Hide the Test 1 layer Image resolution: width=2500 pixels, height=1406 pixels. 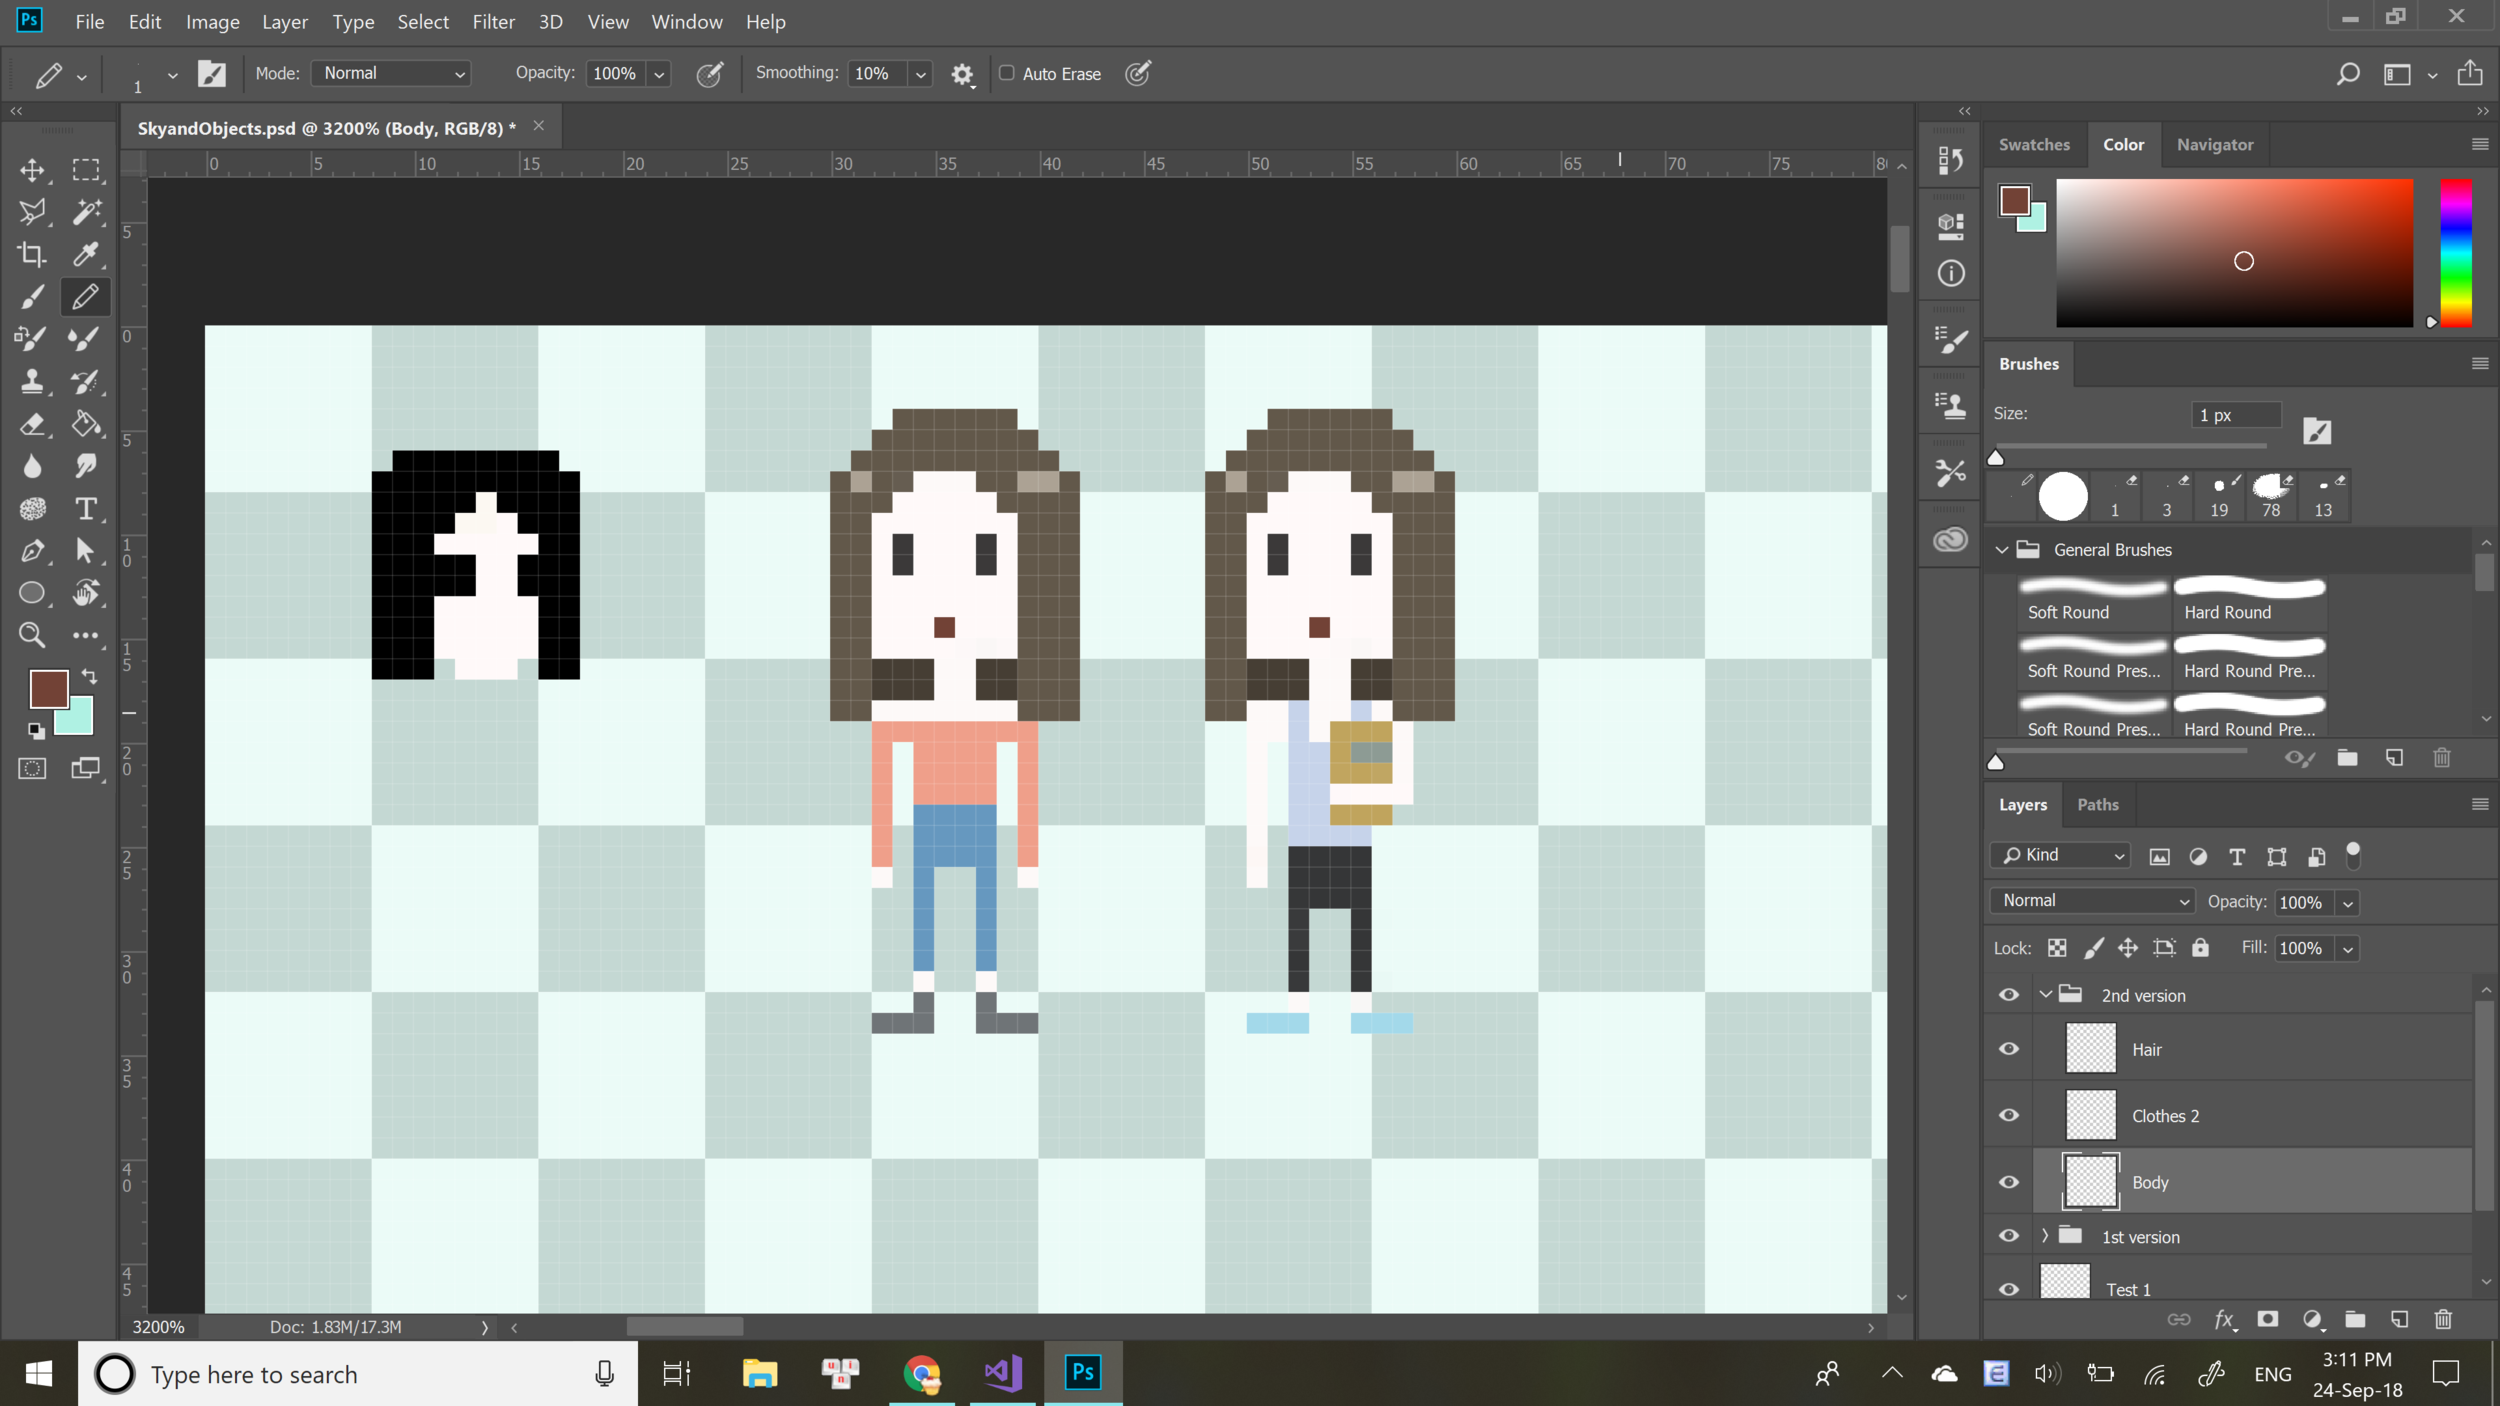pos(2009,1289)
